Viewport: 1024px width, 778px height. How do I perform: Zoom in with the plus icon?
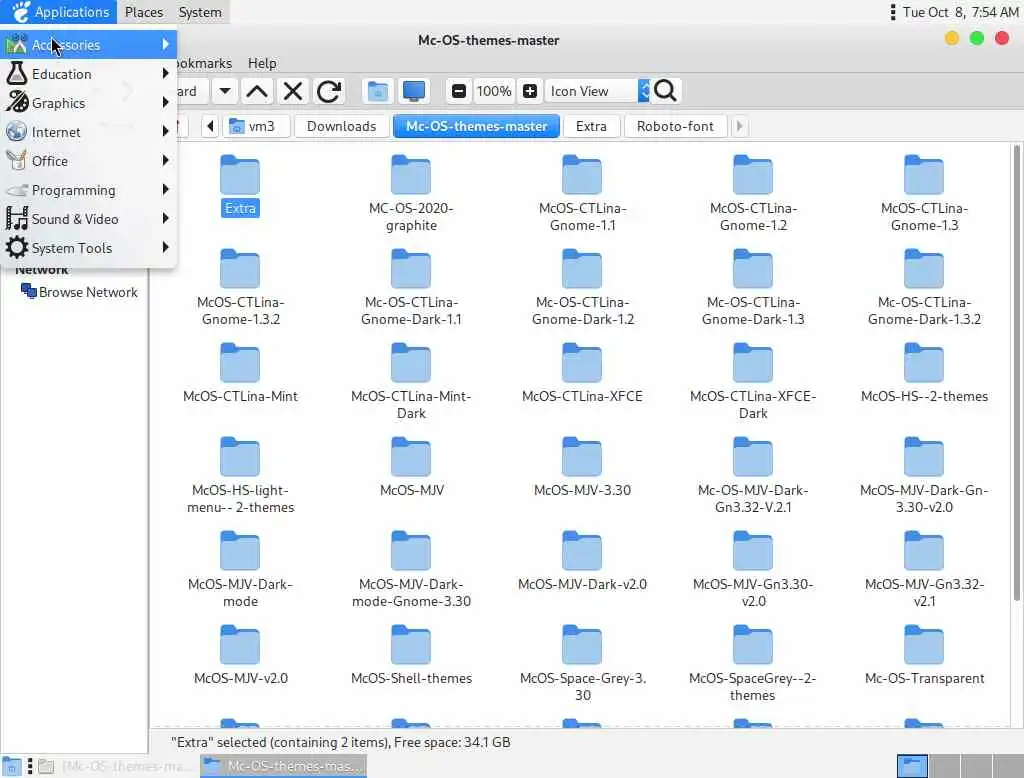coord(530,91)
